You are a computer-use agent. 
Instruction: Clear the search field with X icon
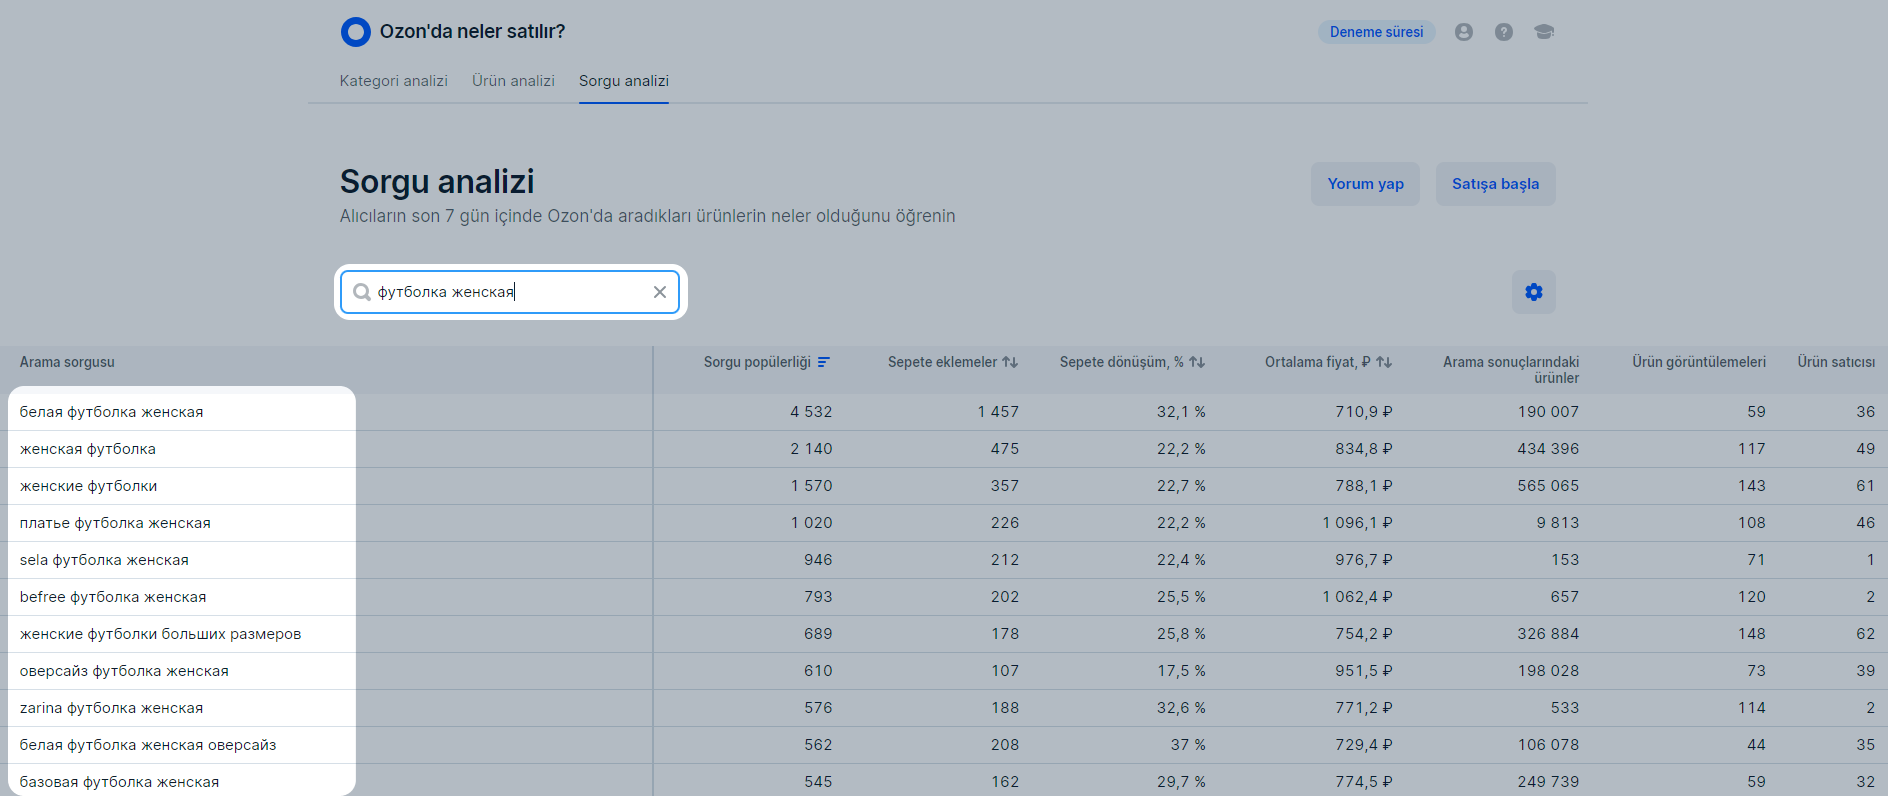[x=660, y=292]
